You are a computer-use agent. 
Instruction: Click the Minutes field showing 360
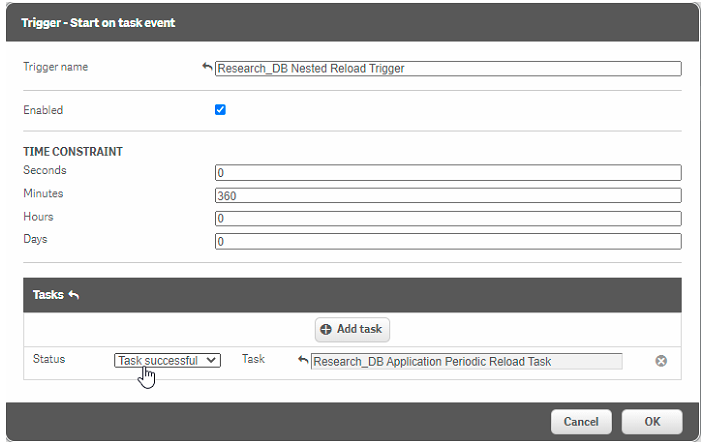pyautogui.click(x=448, y=196)
